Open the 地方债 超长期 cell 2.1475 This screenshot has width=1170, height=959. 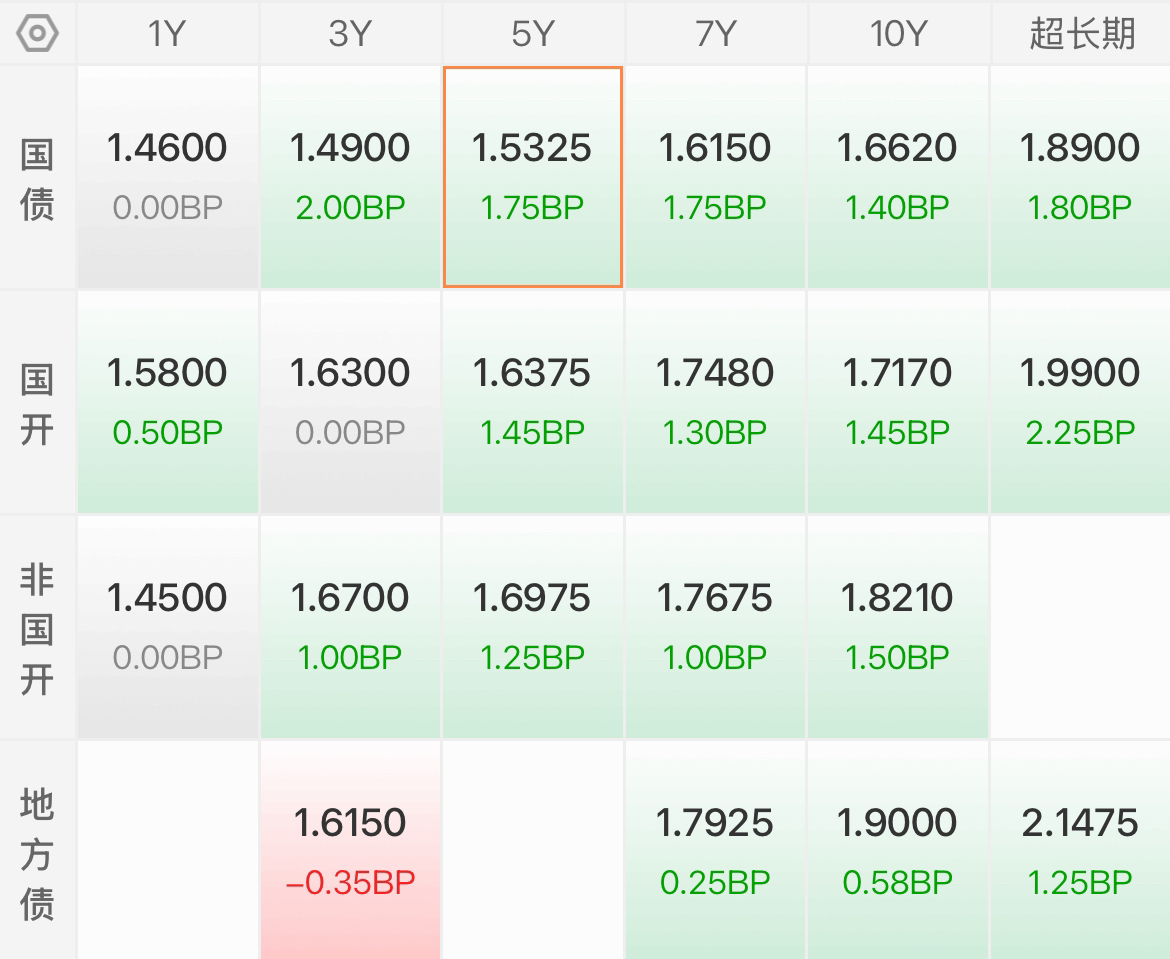click(1080, 850)
